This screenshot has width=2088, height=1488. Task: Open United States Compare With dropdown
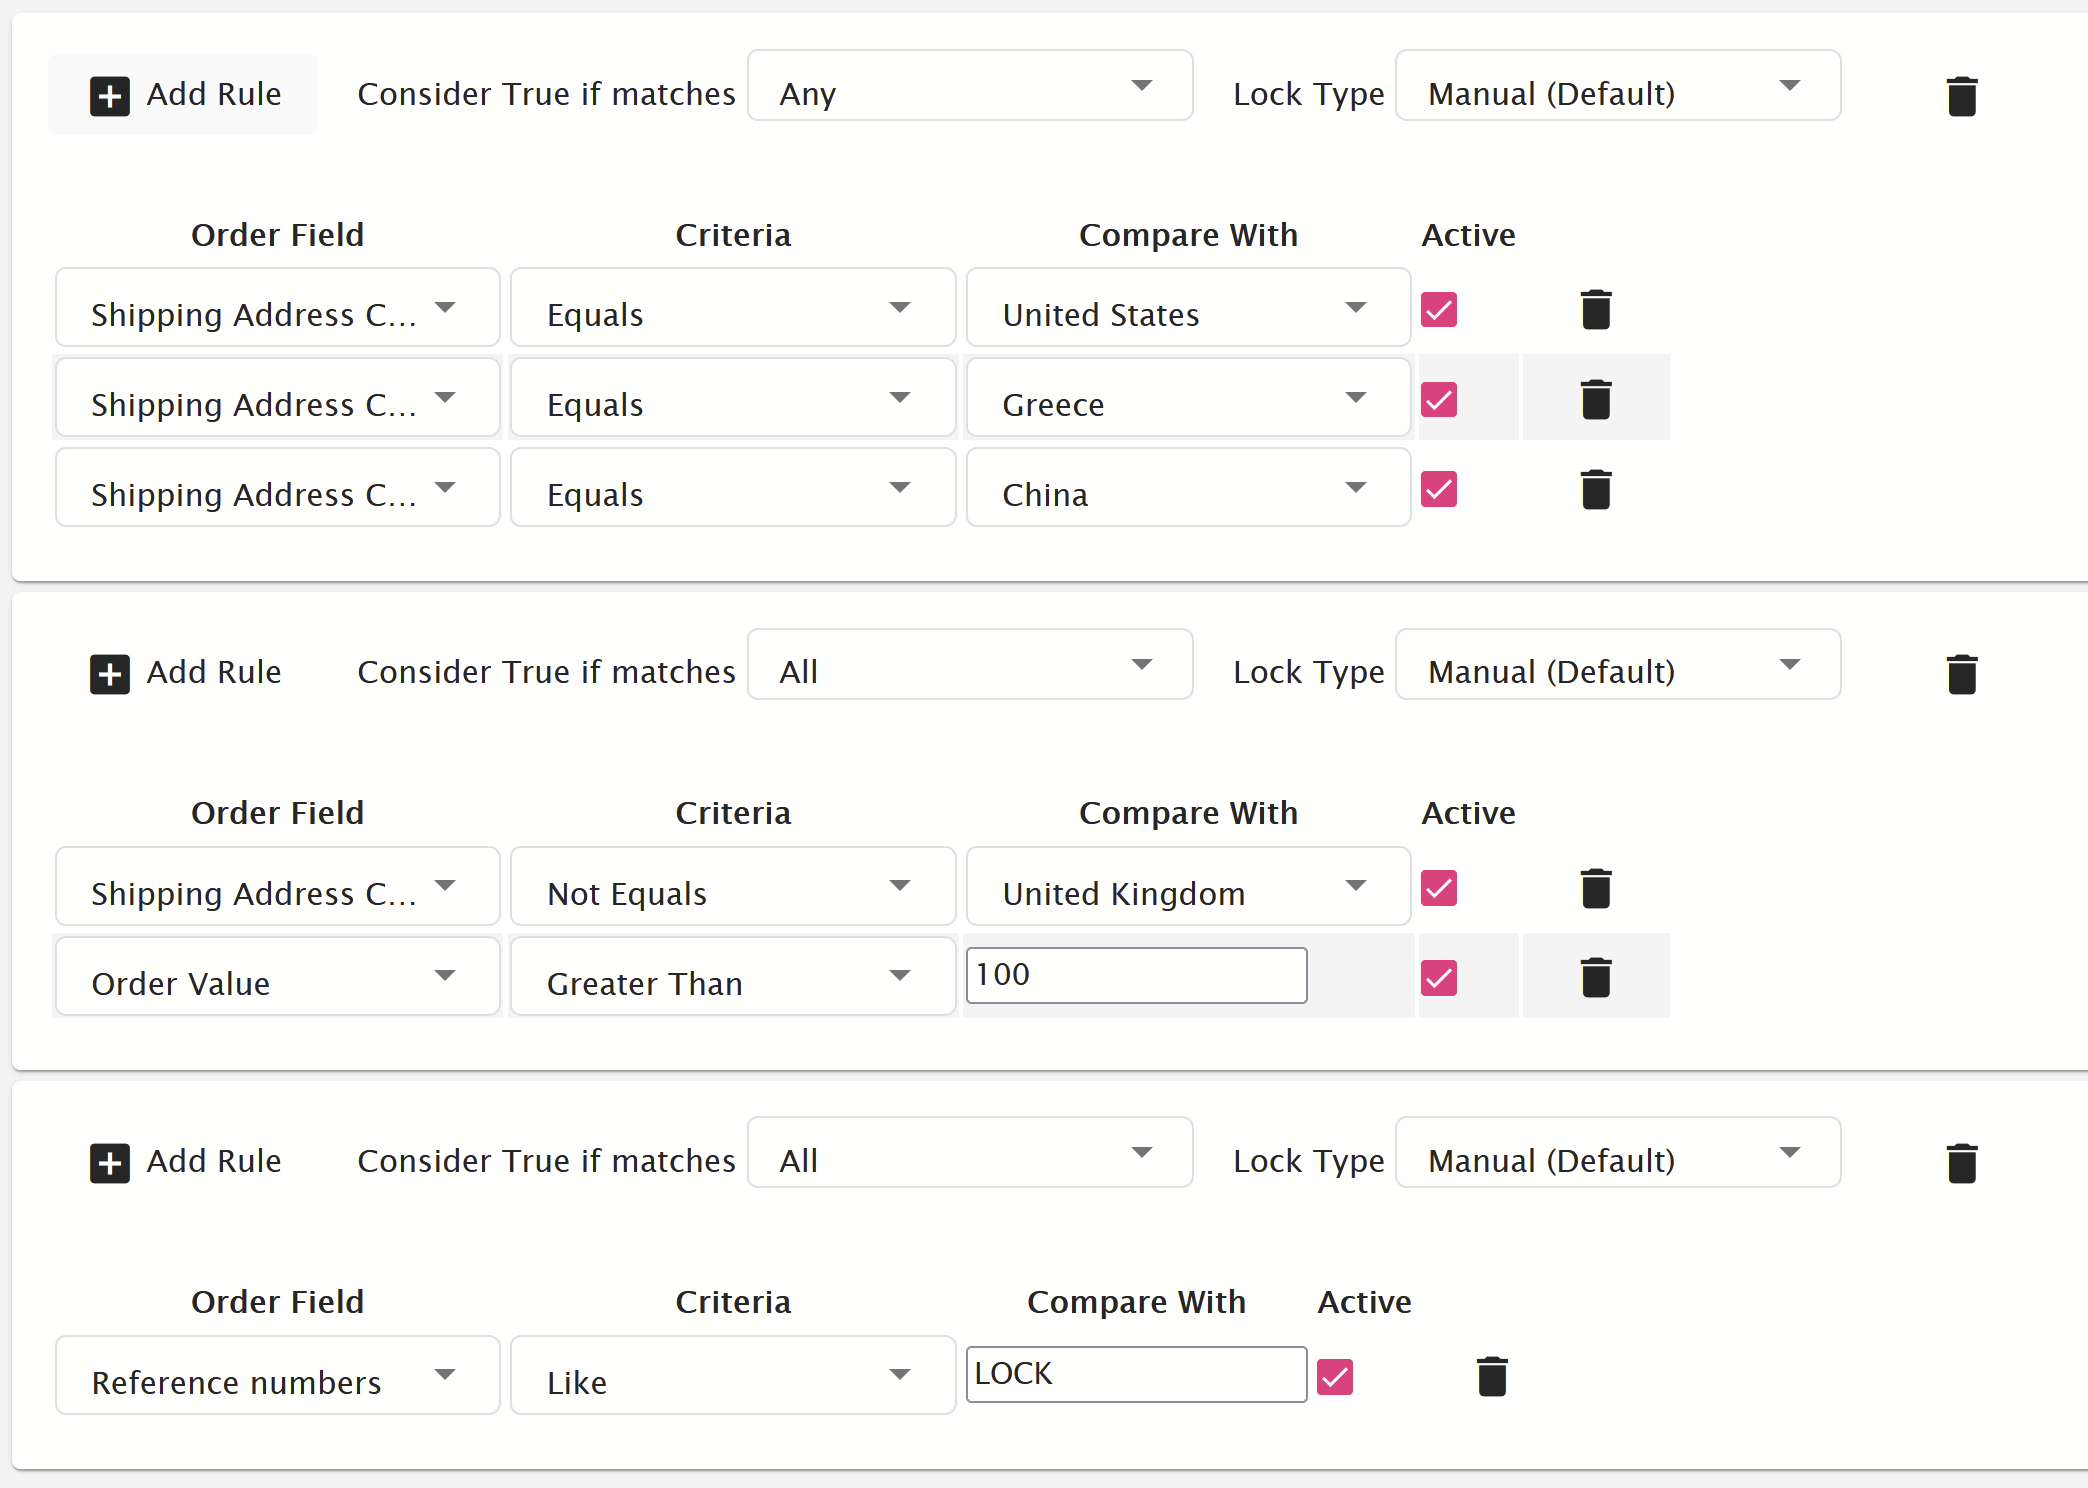tap(1188, 307)
